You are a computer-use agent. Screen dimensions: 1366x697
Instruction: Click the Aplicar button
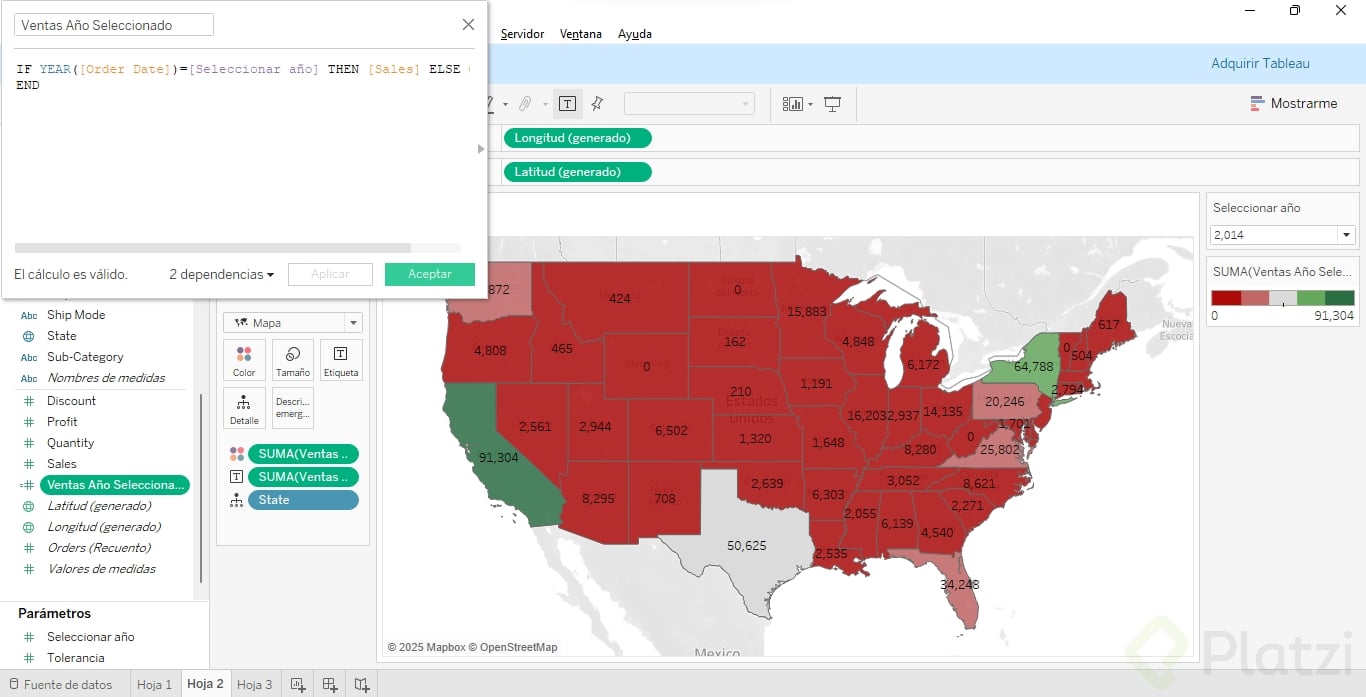tap(330, 274)
